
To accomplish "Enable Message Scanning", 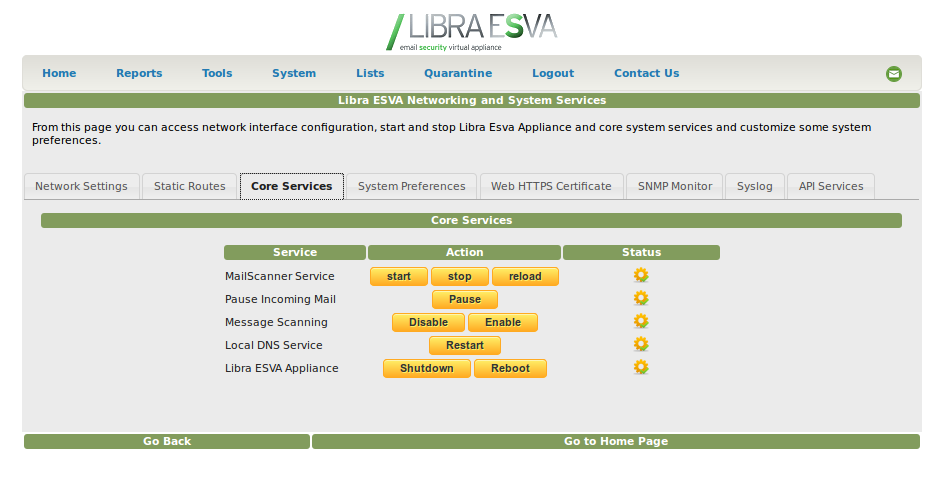I will (x=503, y=322).
